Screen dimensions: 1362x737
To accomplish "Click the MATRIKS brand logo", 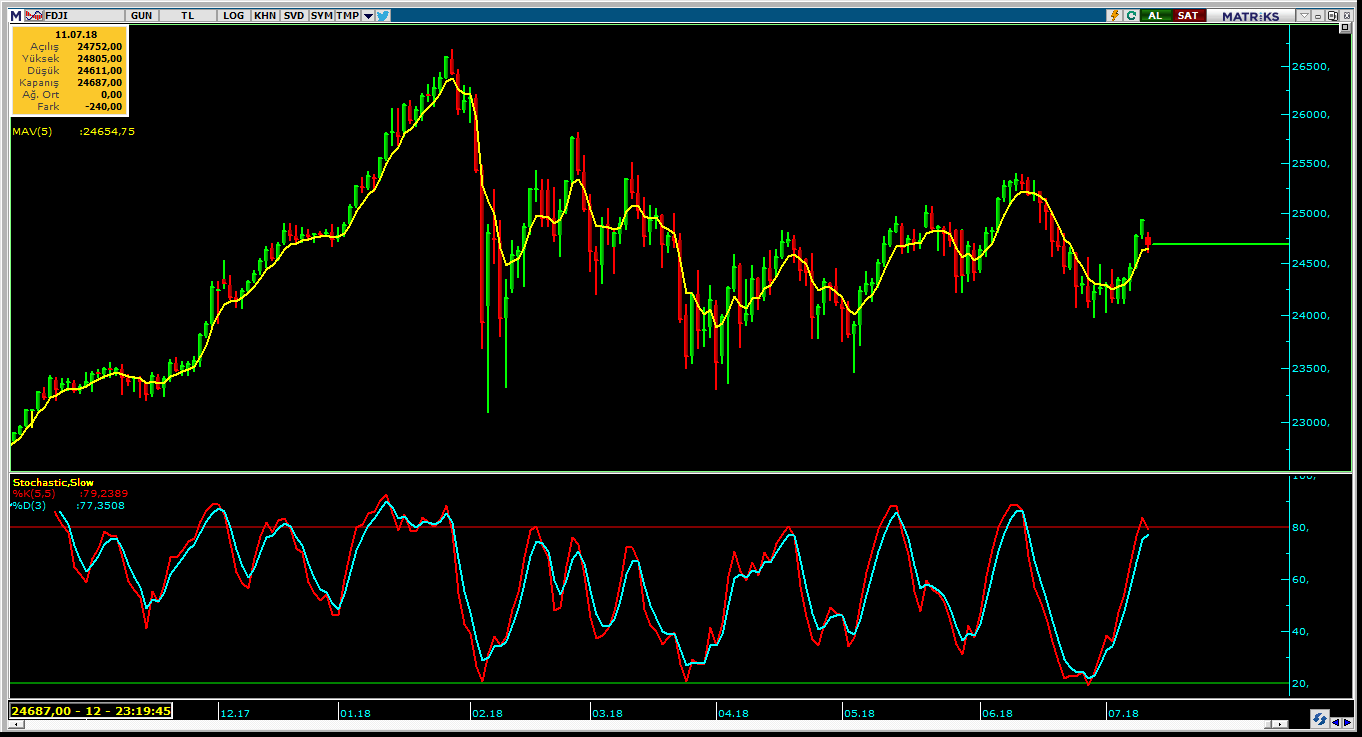I will coord(1250,15).
